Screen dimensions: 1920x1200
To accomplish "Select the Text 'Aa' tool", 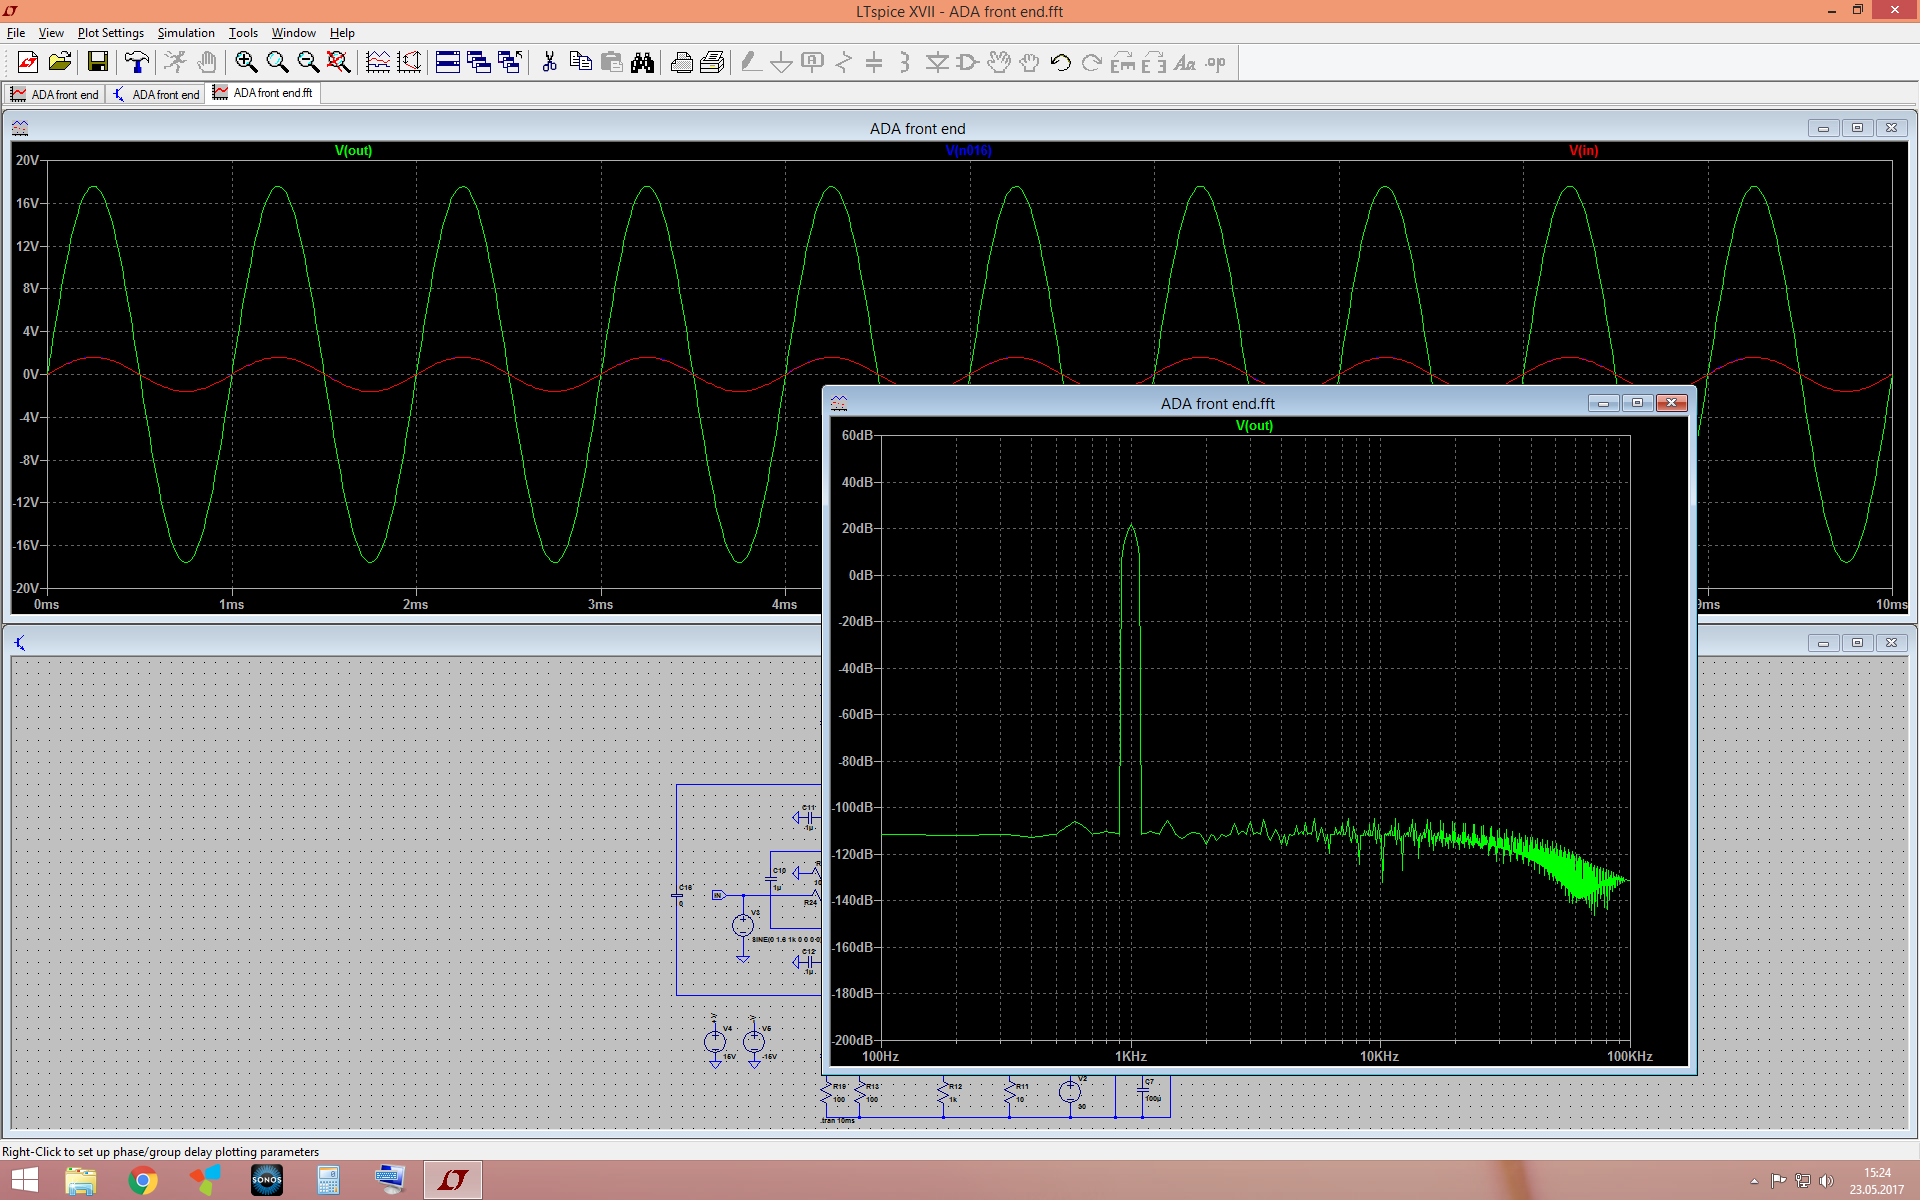I will pos(1185,63).
